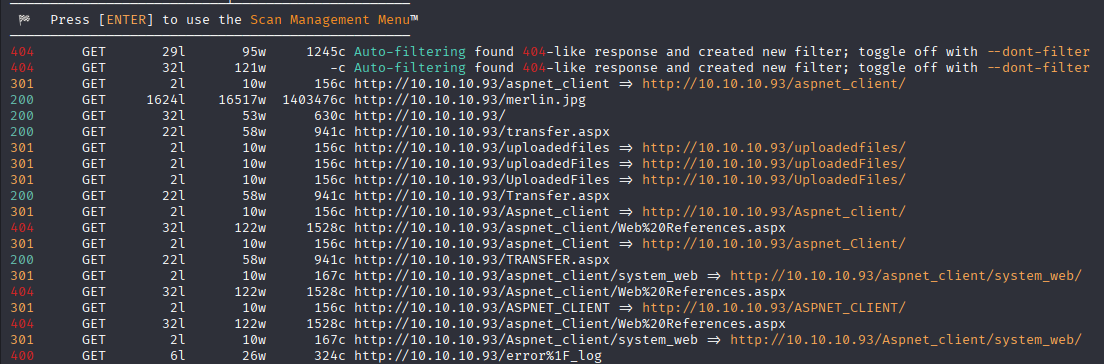
Task: Click the [ENTER] key hint text
Action: click(125, 20)
